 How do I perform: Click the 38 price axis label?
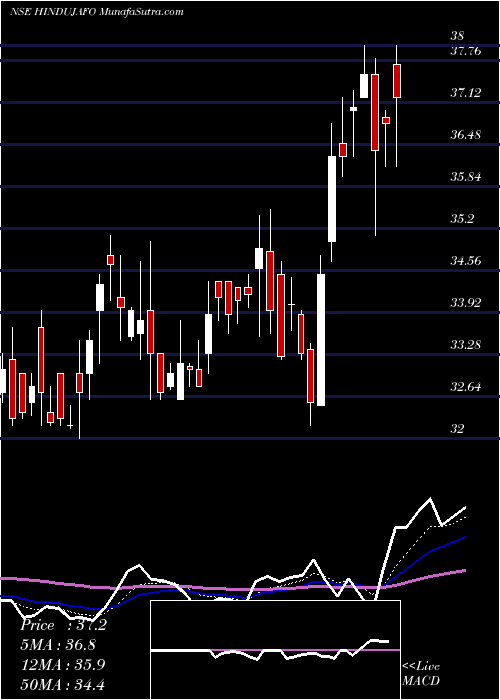(x=458, y=36)
